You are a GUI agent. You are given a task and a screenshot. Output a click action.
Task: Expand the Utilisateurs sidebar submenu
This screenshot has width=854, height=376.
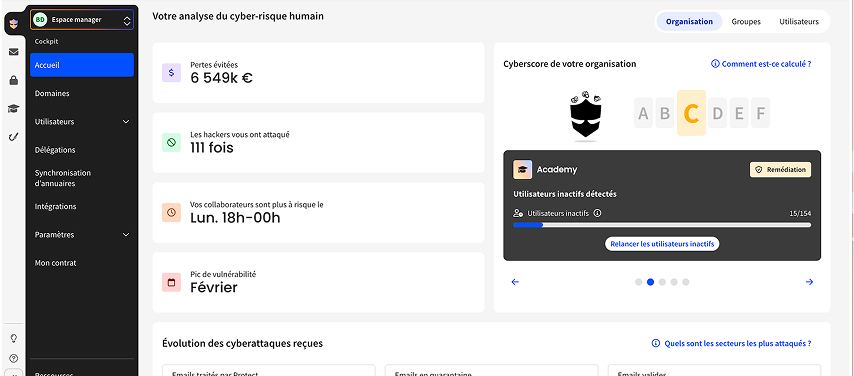pyautogui.click(x=126, y=122)
